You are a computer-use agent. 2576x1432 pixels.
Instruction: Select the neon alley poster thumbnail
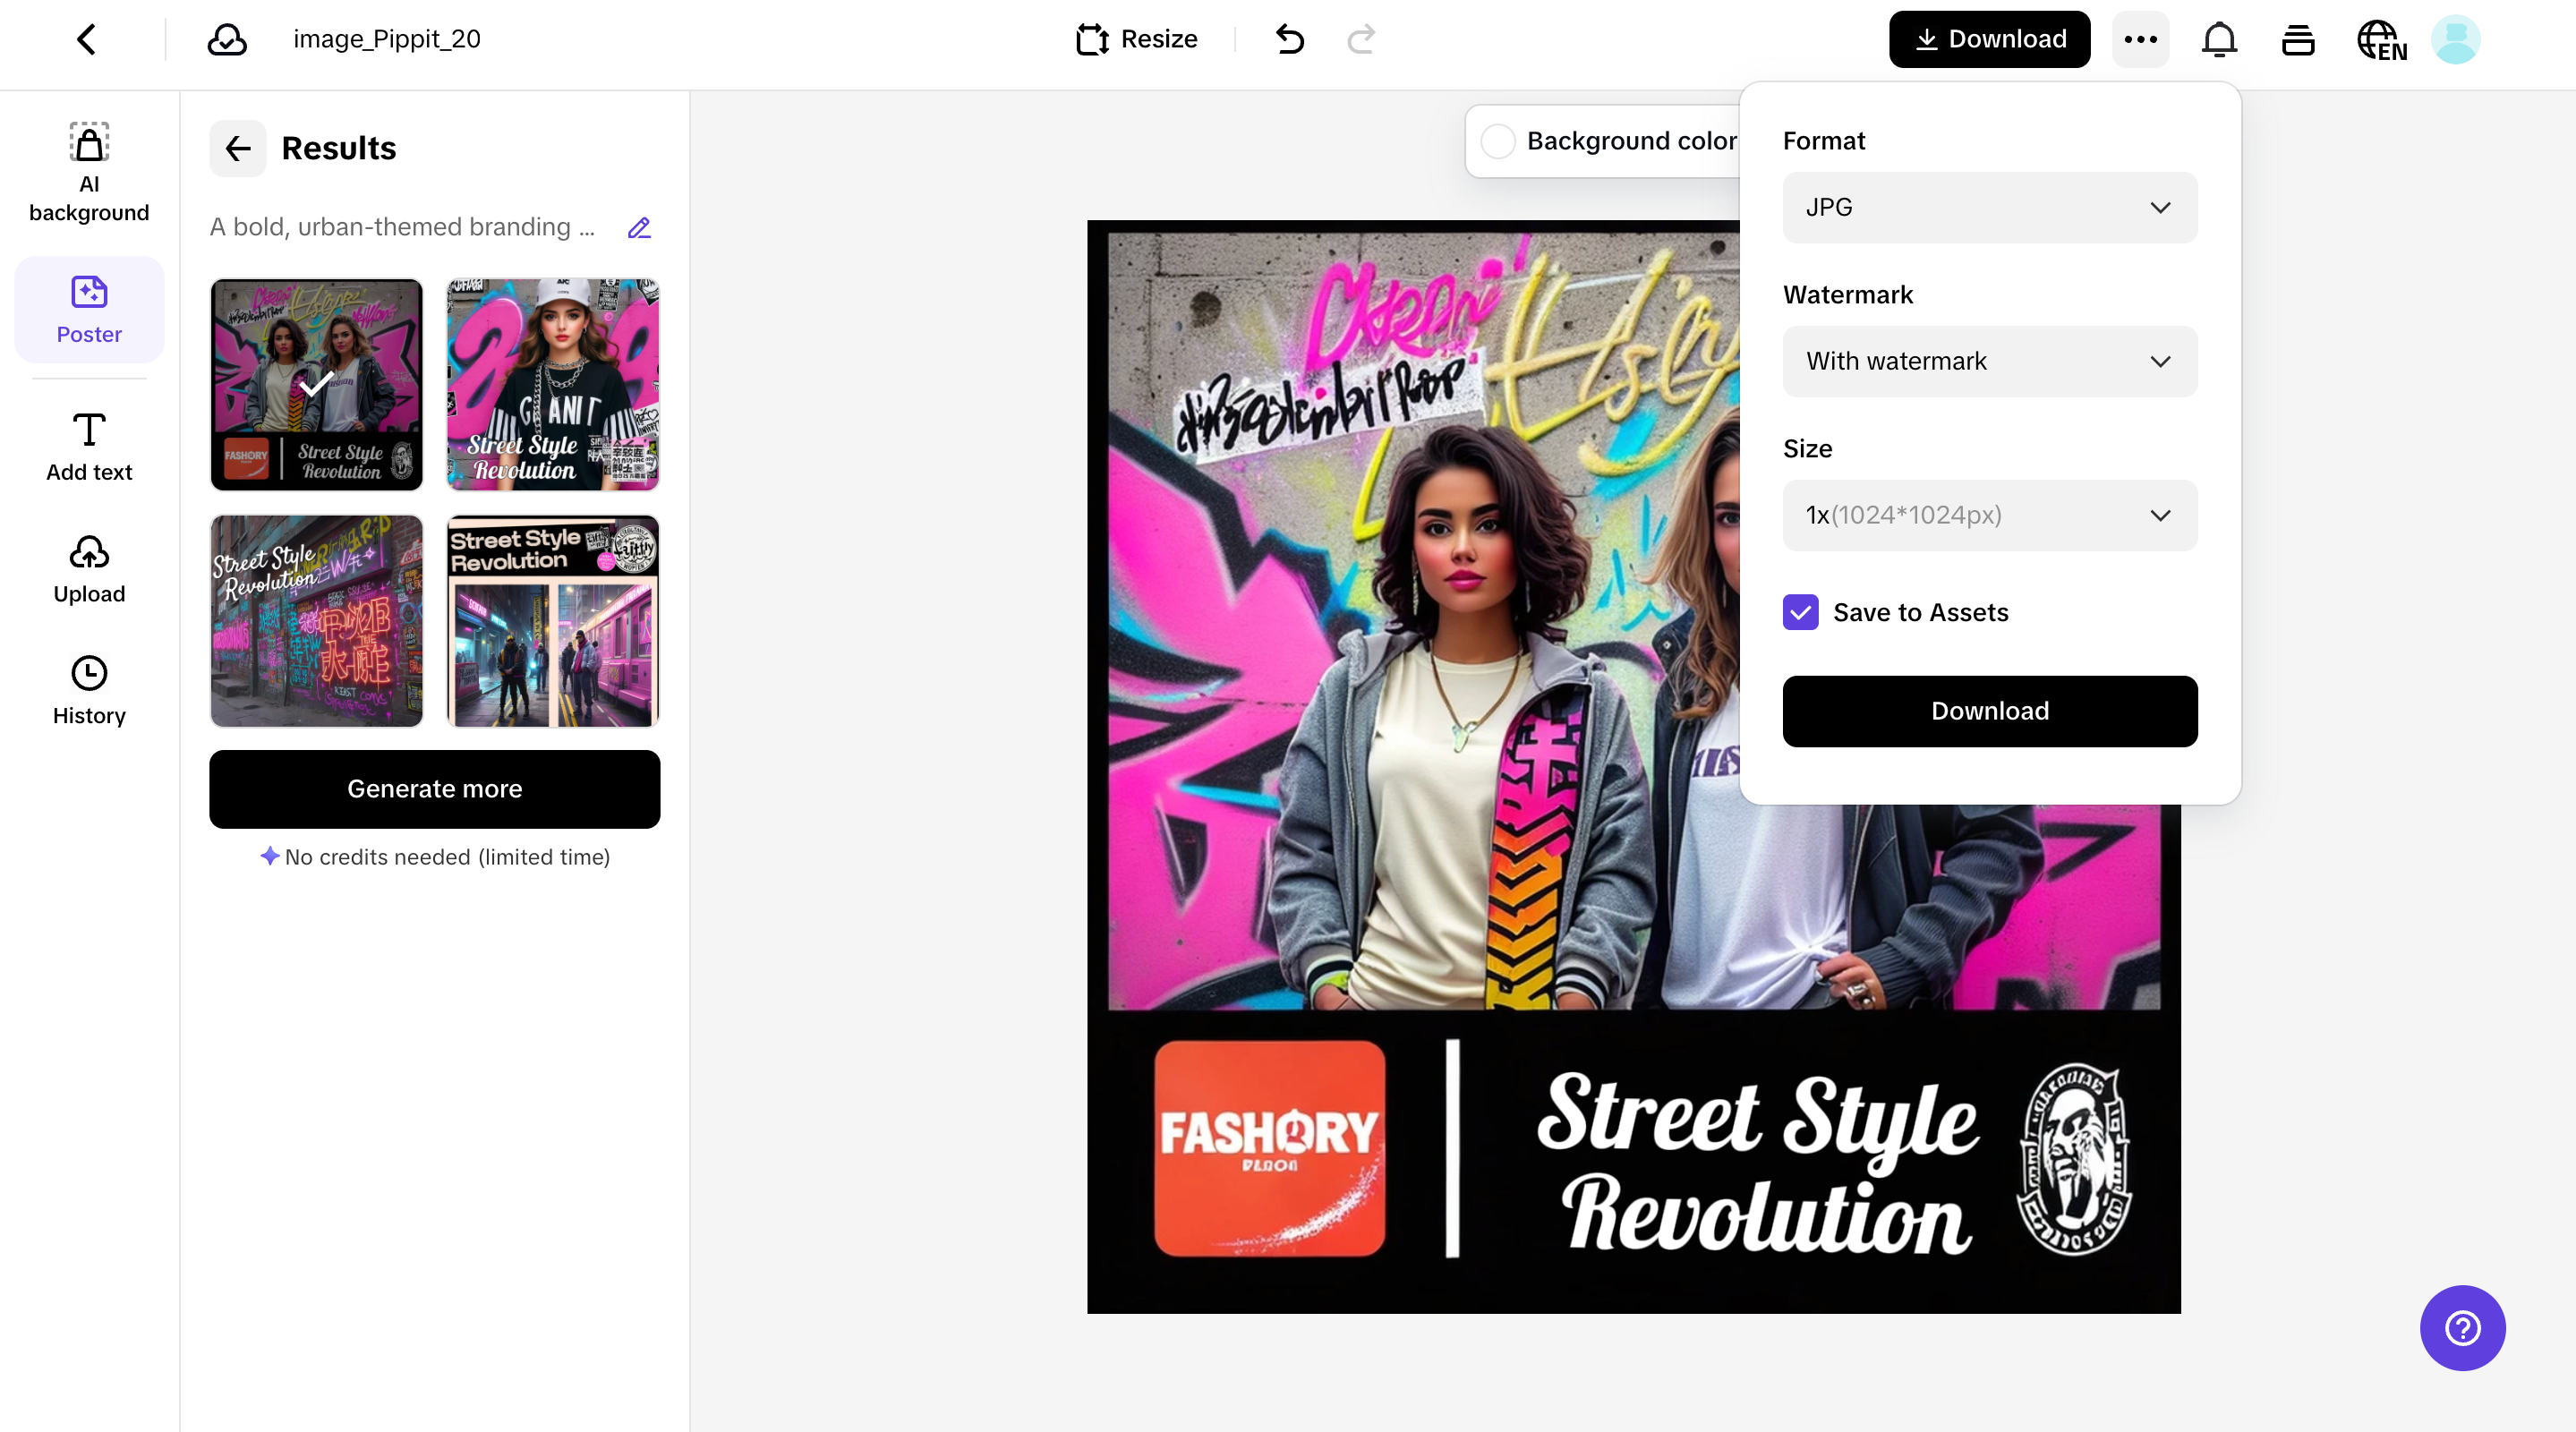click(316, 621)
